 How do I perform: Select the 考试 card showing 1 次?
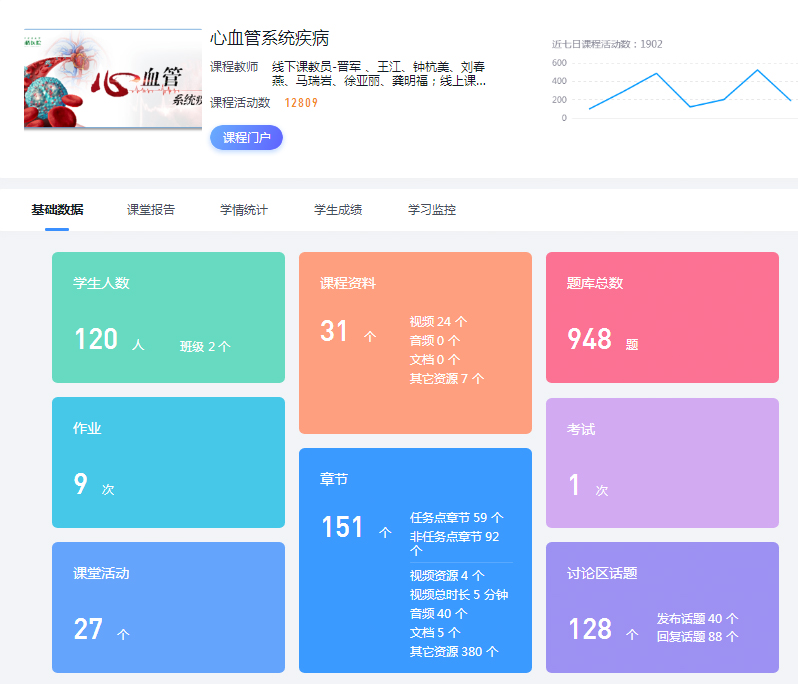[662, 462]
